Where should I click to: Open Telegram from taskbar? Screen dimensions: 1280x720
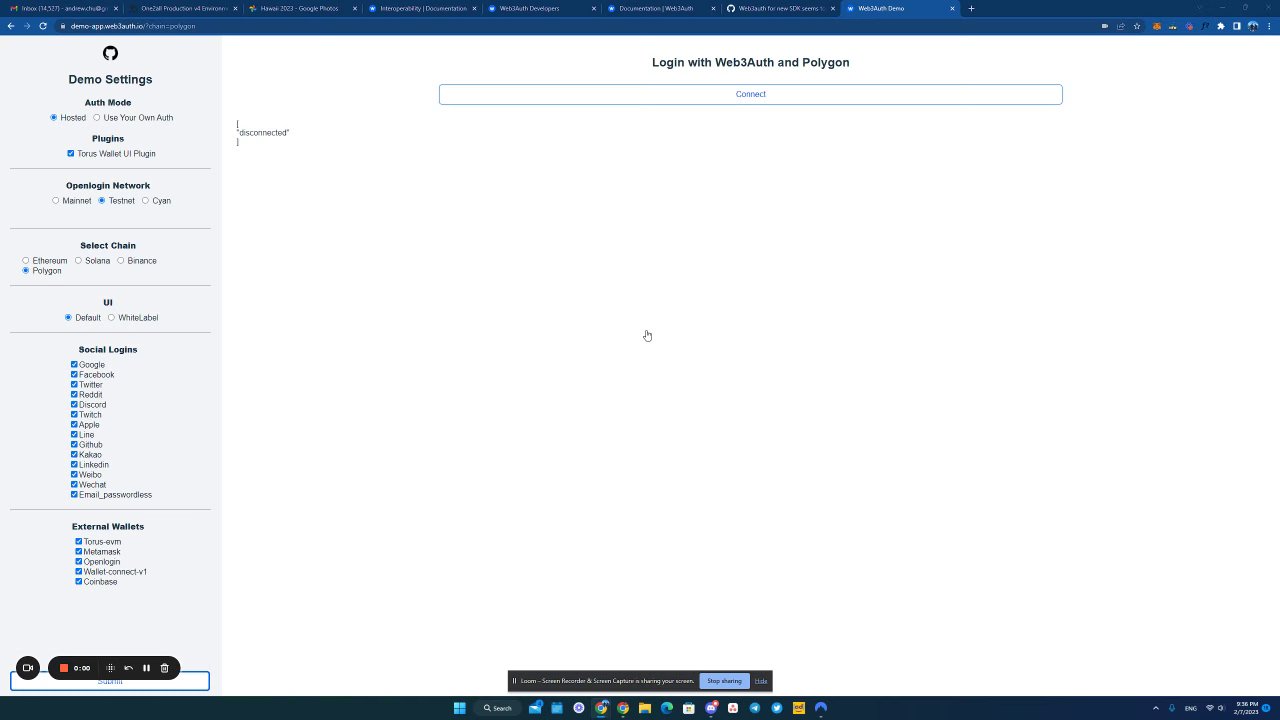click(755, 708)
